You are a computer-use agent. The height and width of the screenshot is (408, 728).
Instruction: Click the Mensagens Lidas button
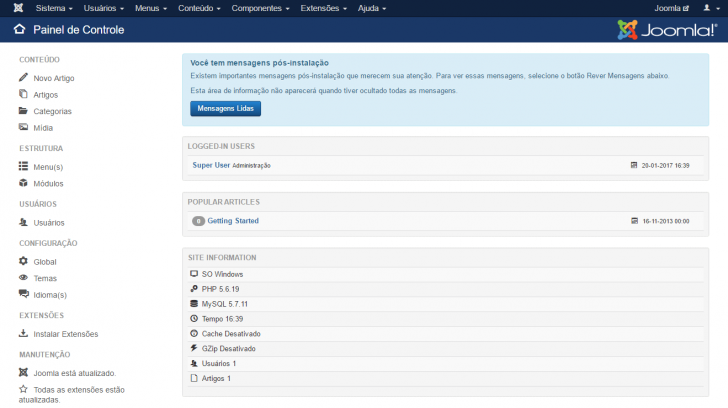click(x=225, y=109)
